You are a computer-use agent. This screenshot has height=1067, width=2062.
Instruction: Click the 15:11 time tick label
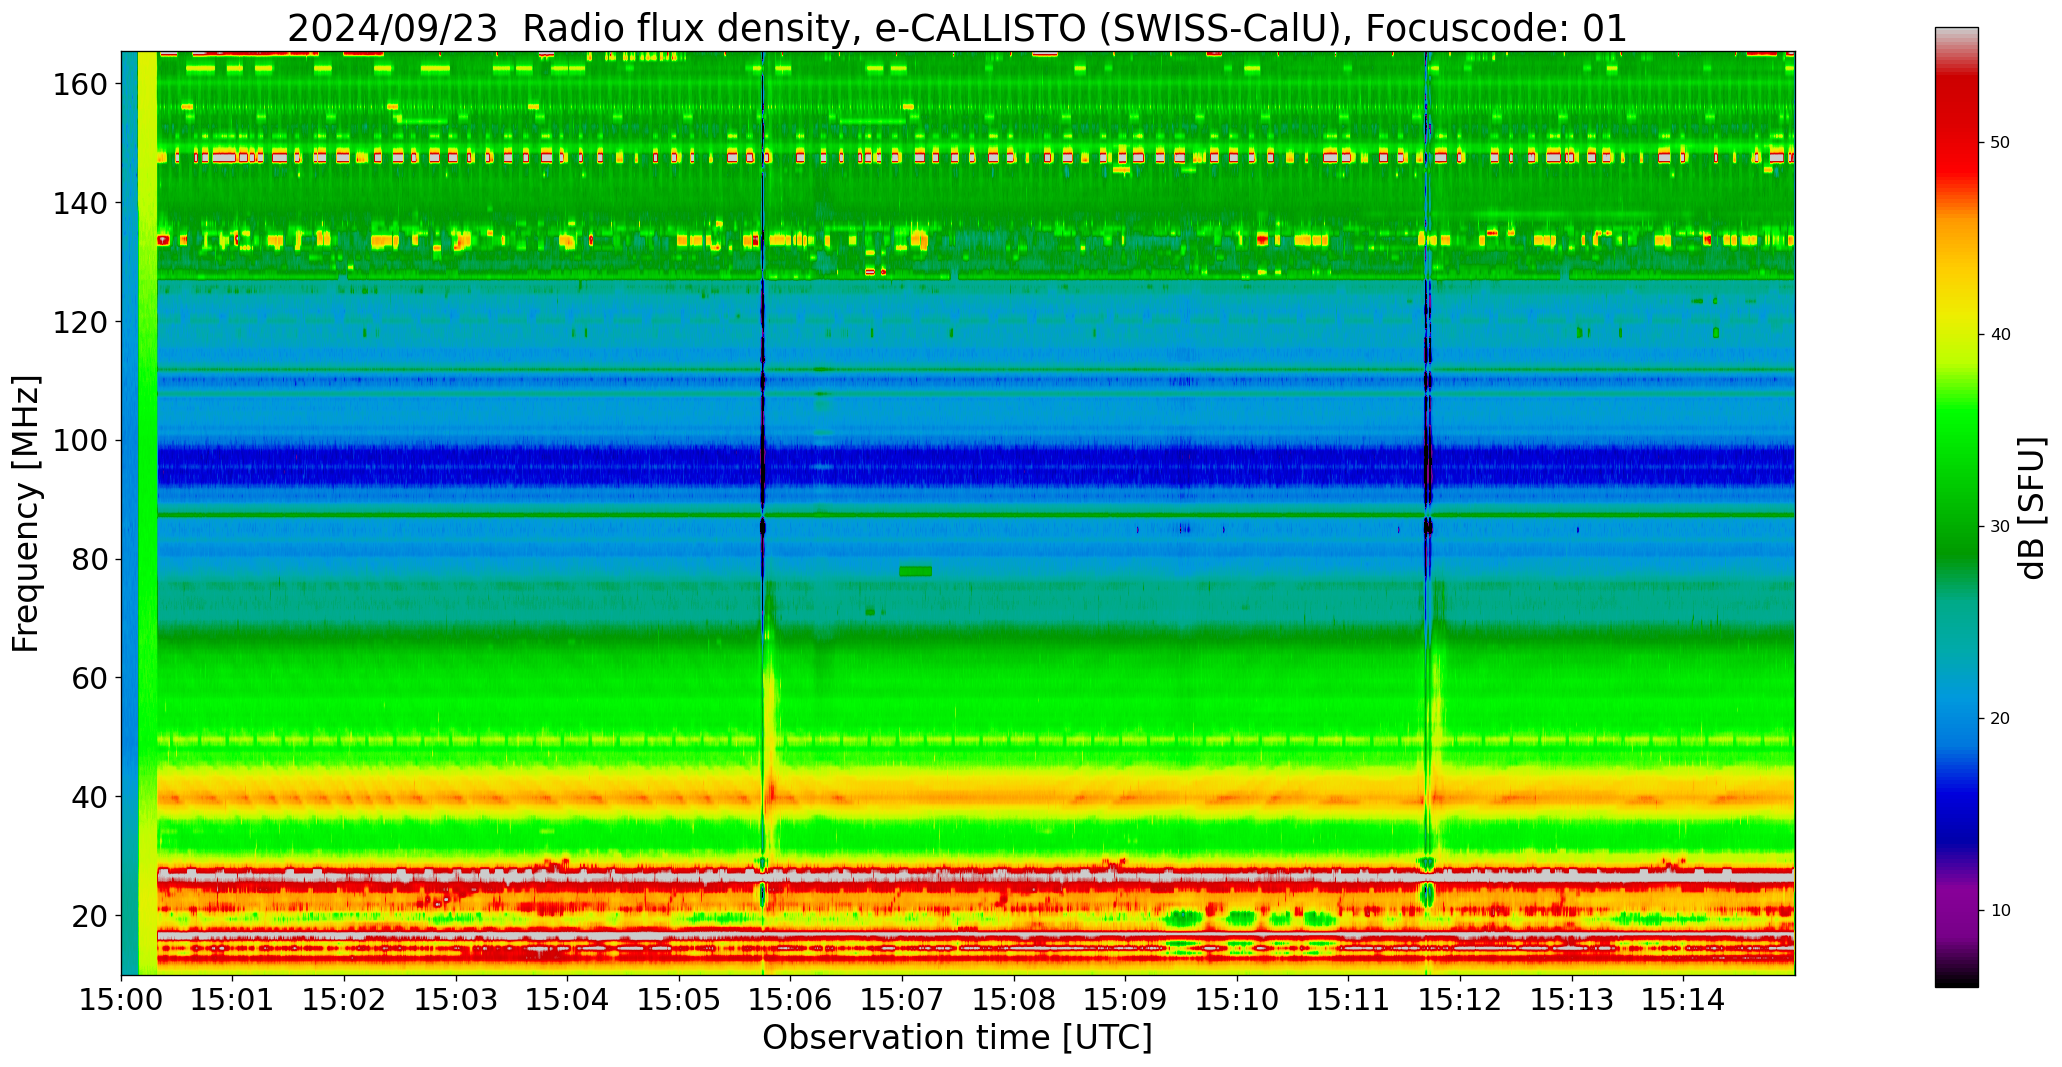point(1349,998)
